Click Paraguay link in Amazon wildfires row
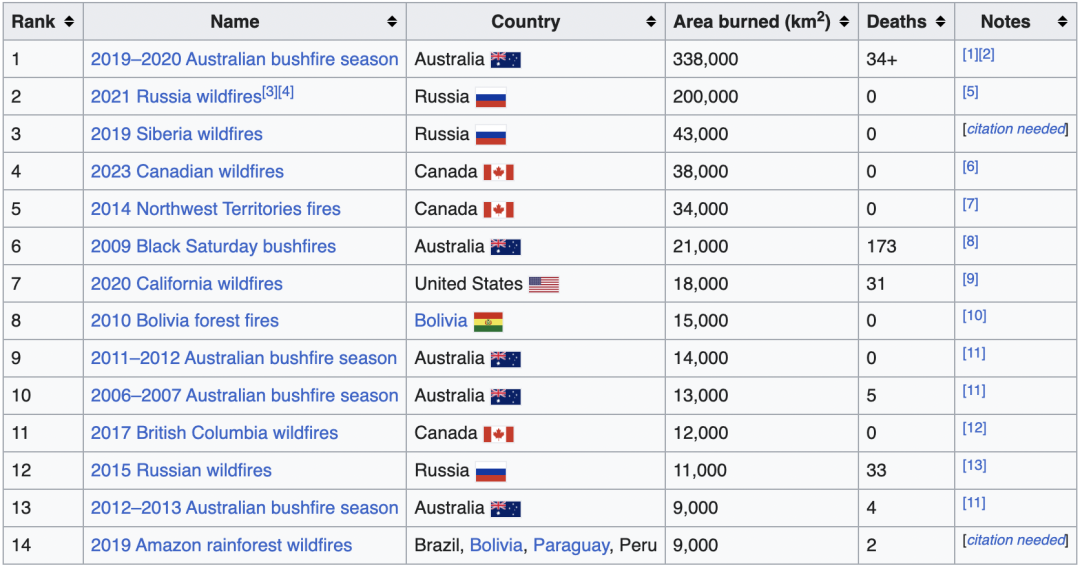The image size is (1080, 568). coord(570,545)
